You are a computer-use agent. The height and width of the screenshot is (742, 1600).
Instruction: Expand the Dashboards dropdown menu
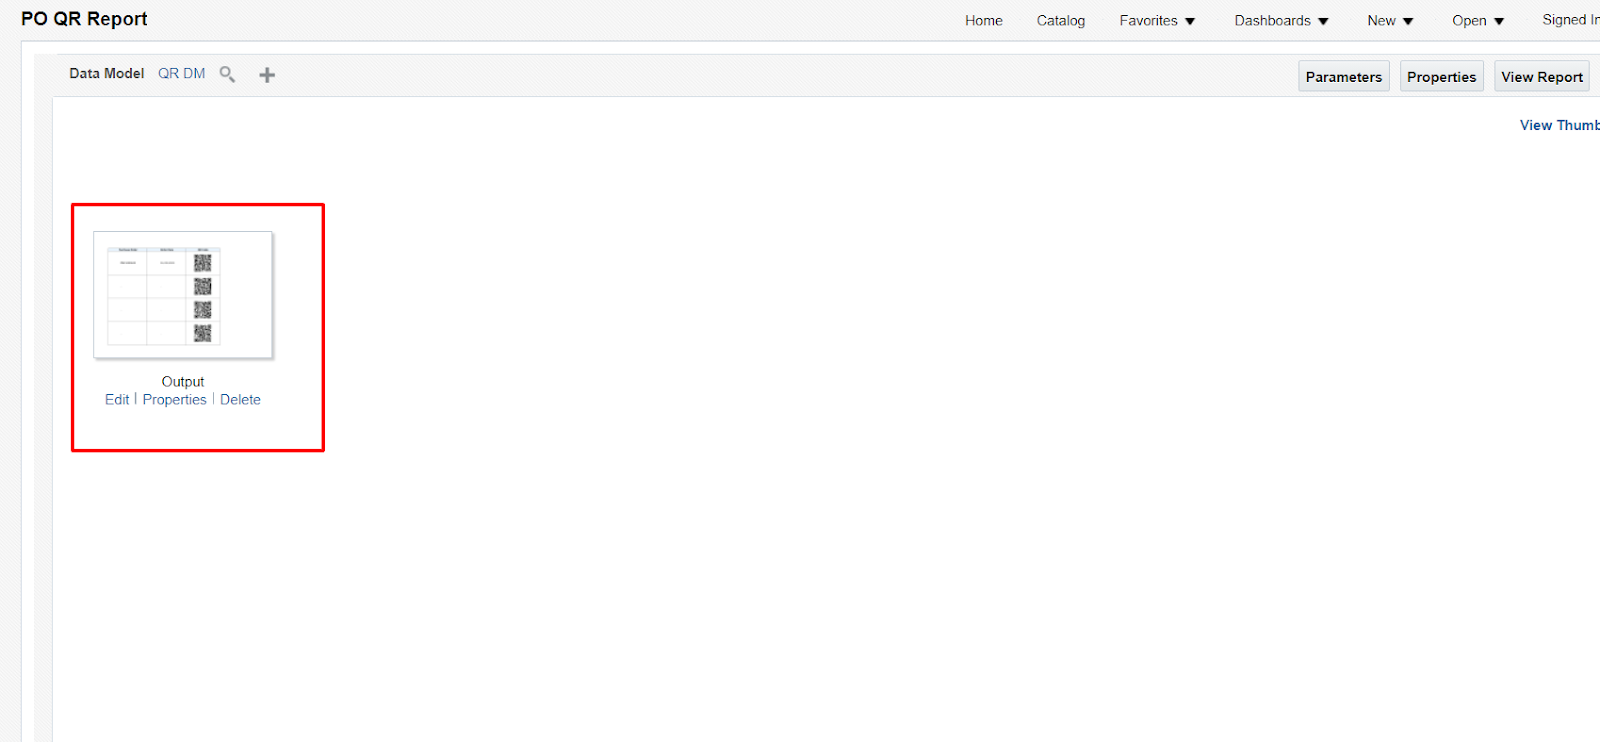click(x=1281, y=20)
